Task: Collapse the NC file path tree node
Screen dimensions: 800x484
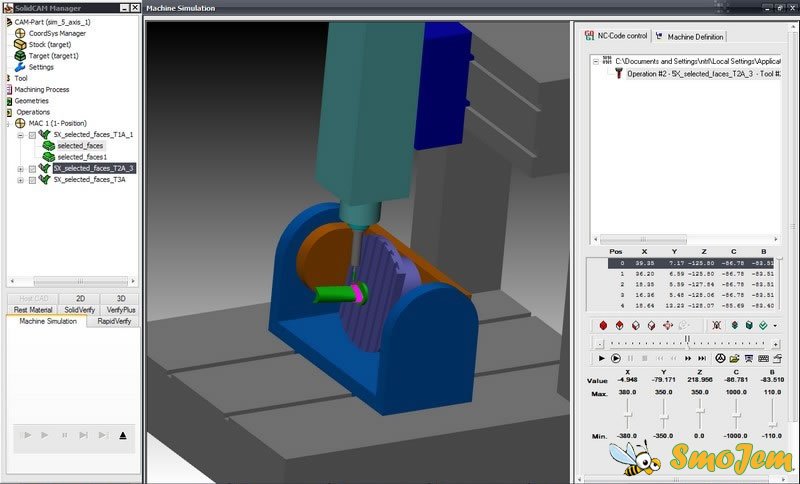Action: (595, 61)
